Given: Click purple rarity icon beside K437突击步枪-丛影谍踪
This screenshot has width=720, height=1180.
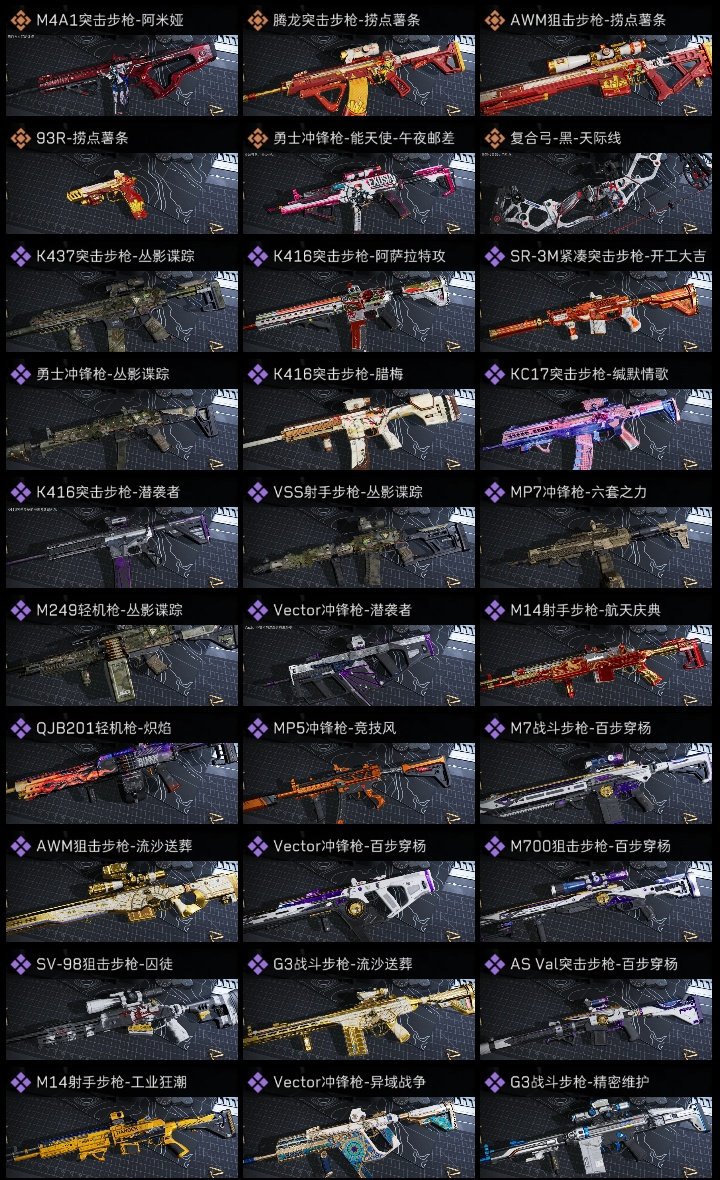Looking at the screenshot, I should pyautogui.click(x=21, y=256).
